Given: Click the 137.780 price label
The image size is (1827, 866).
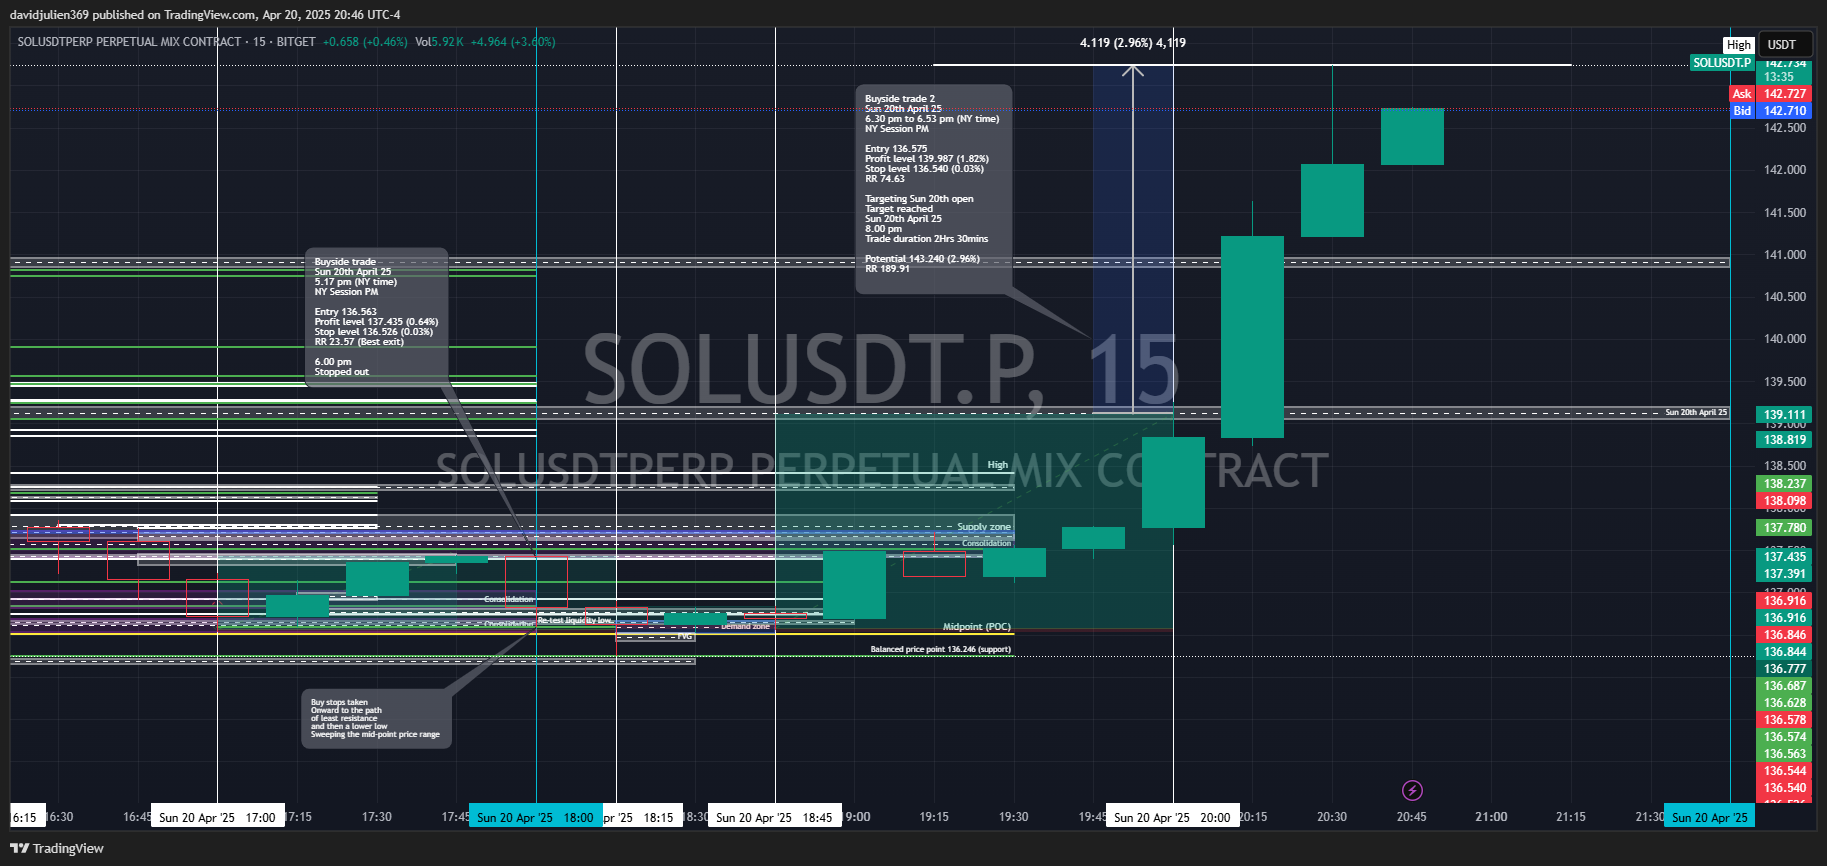Looking at the screenshot, I should pyautogui.click(x=1785, y=528).
